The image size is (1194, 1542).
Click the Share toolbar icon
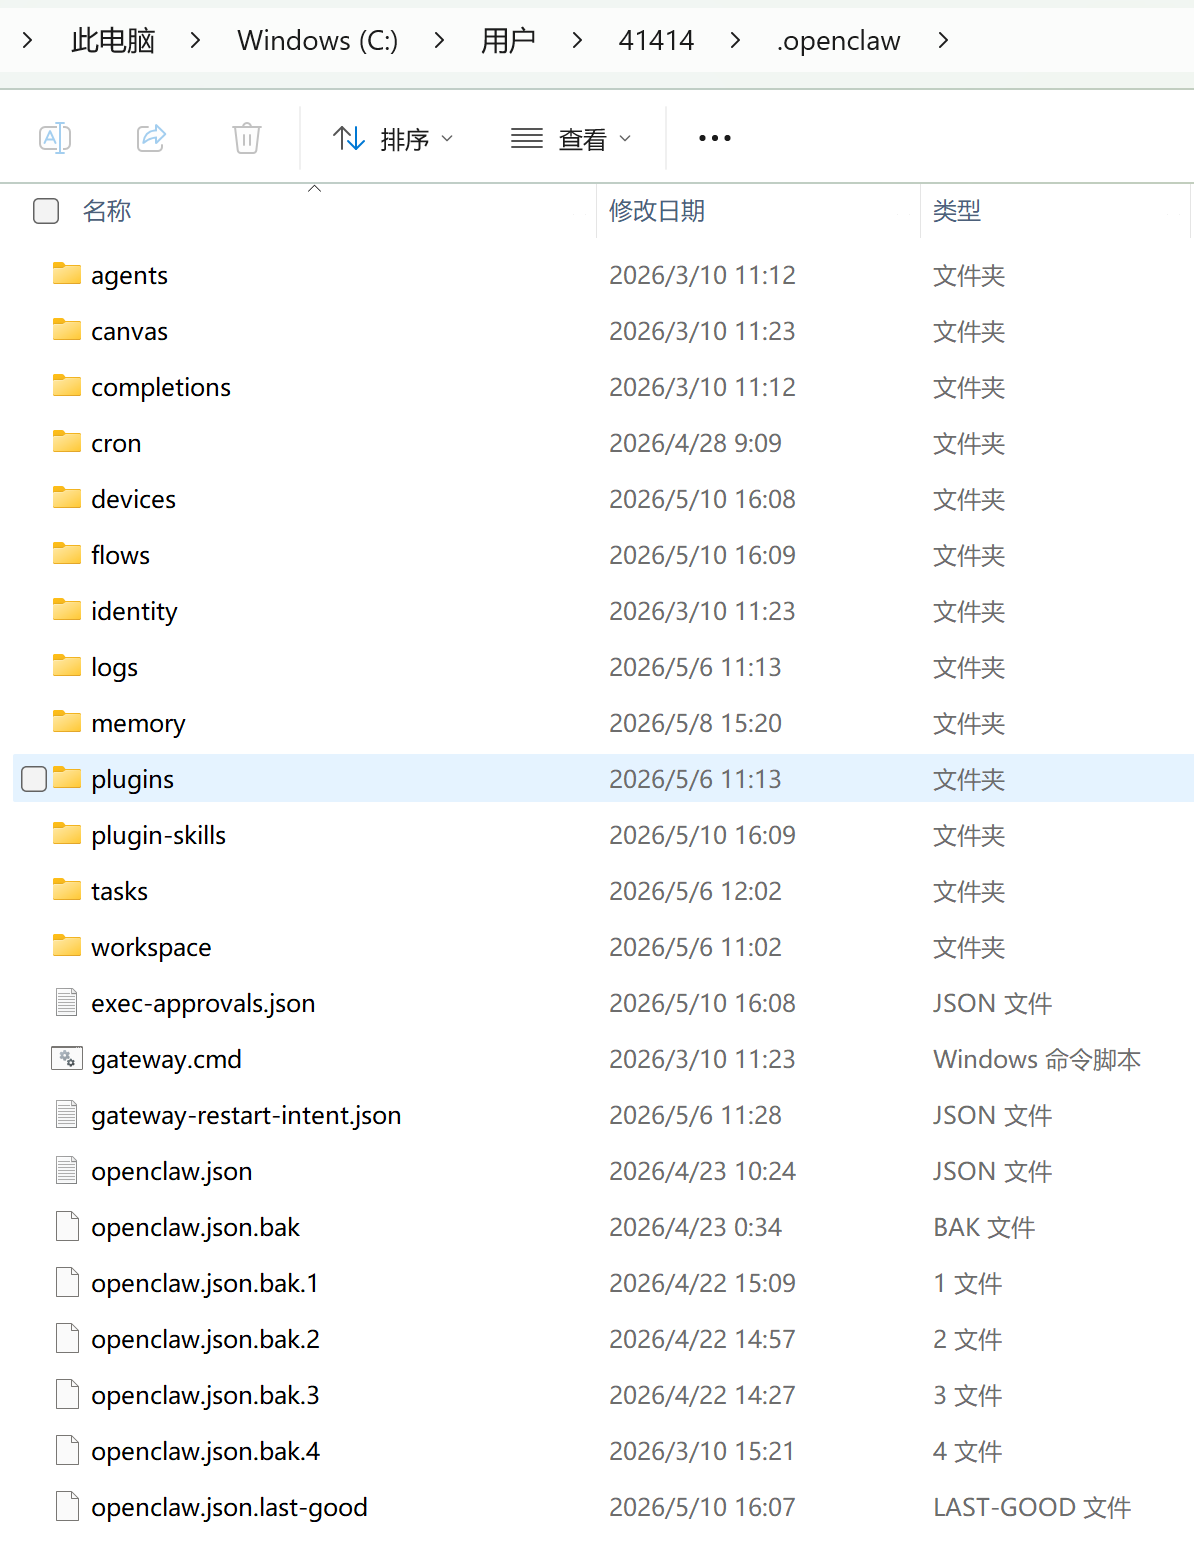click(151, 137)
